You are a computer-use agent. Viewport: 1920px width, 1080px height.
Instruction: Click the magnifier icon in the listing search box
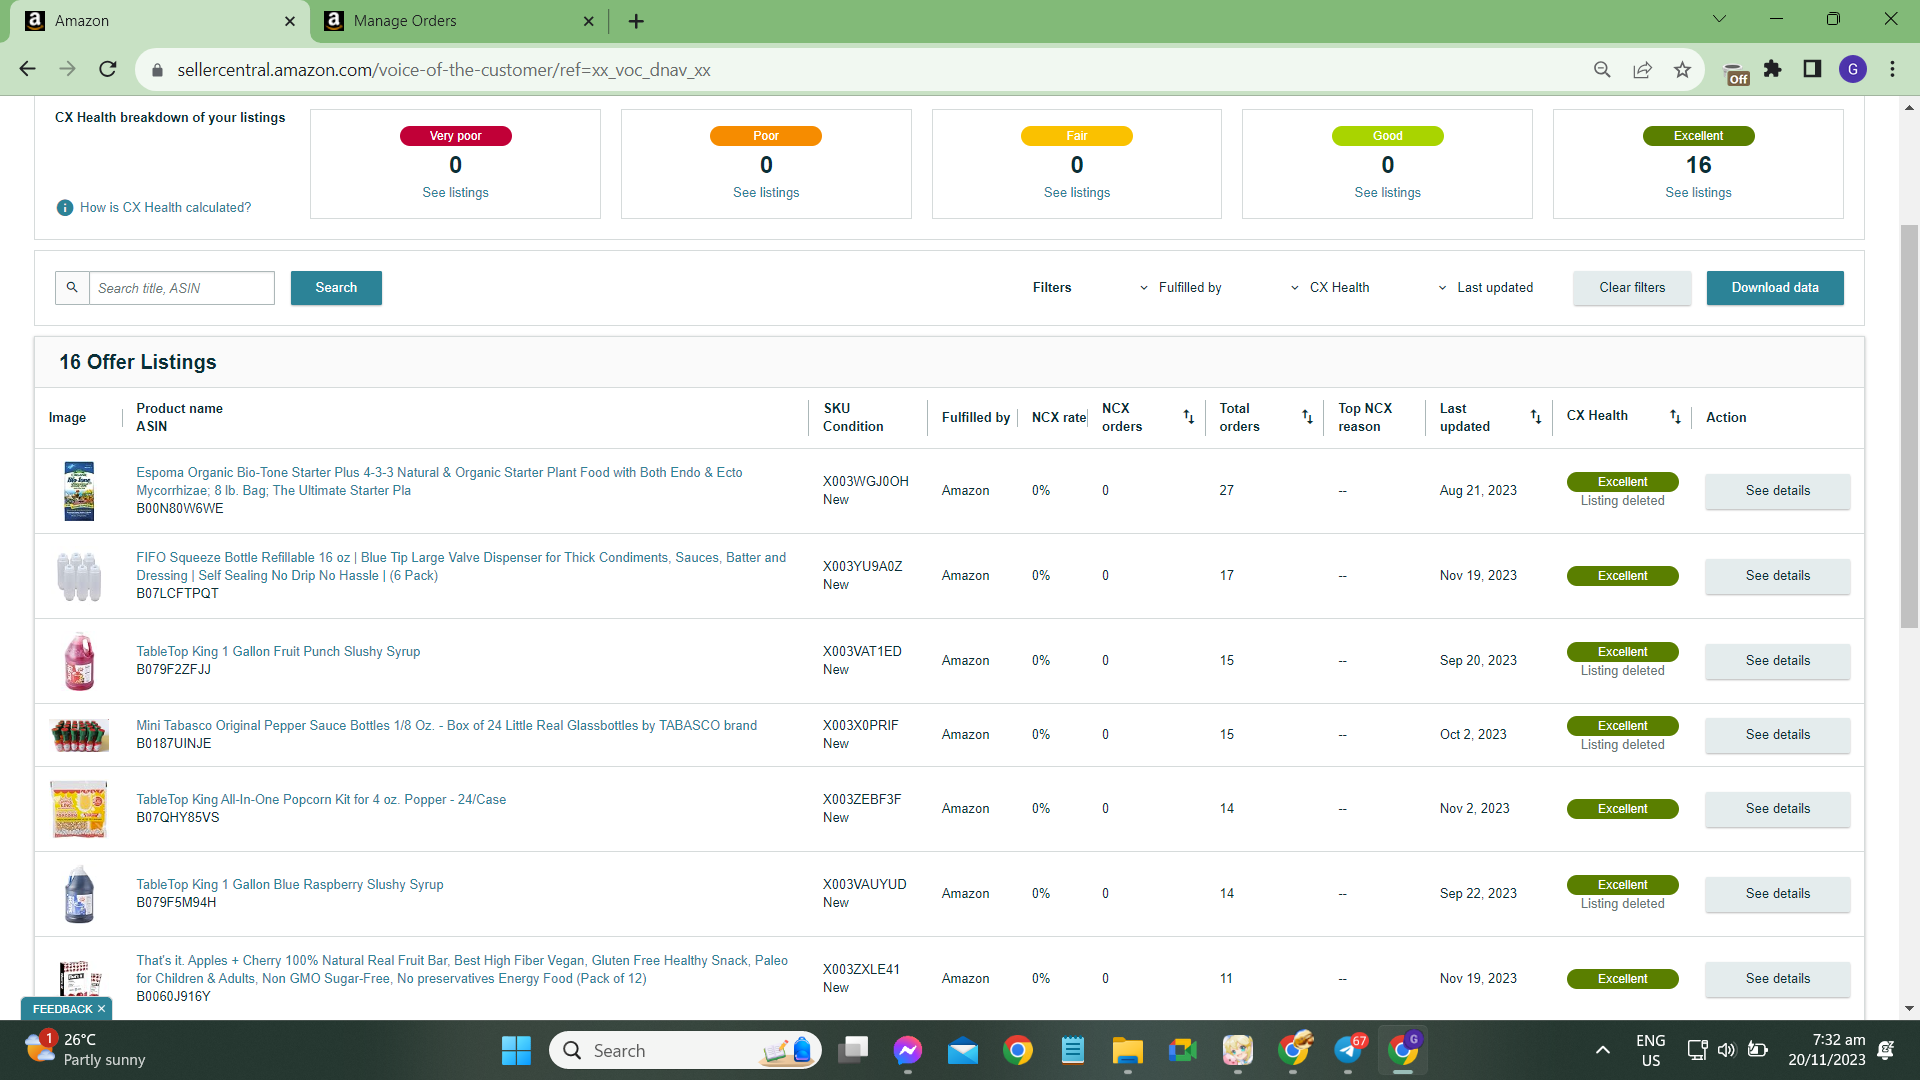coord(72,288)
